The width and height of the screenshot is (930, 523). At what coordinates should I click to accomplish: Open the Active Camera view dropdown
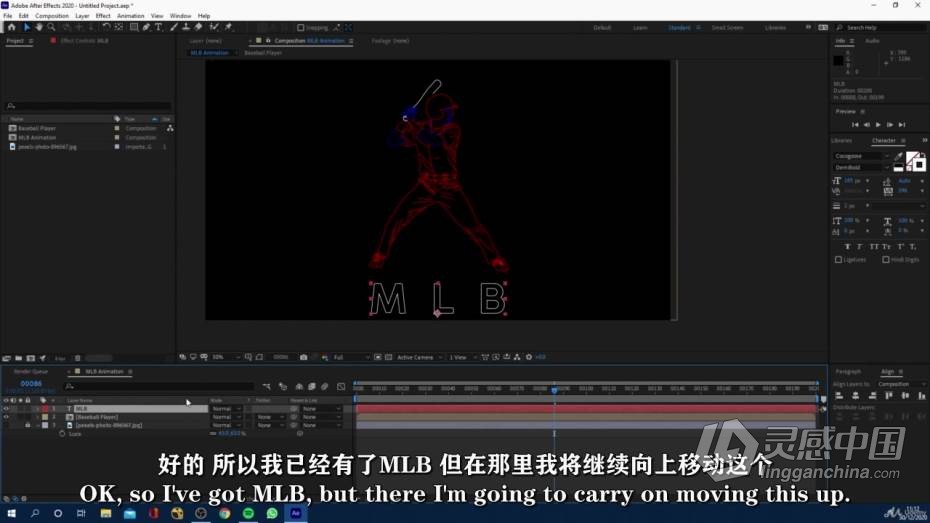(x=419, y=357)
